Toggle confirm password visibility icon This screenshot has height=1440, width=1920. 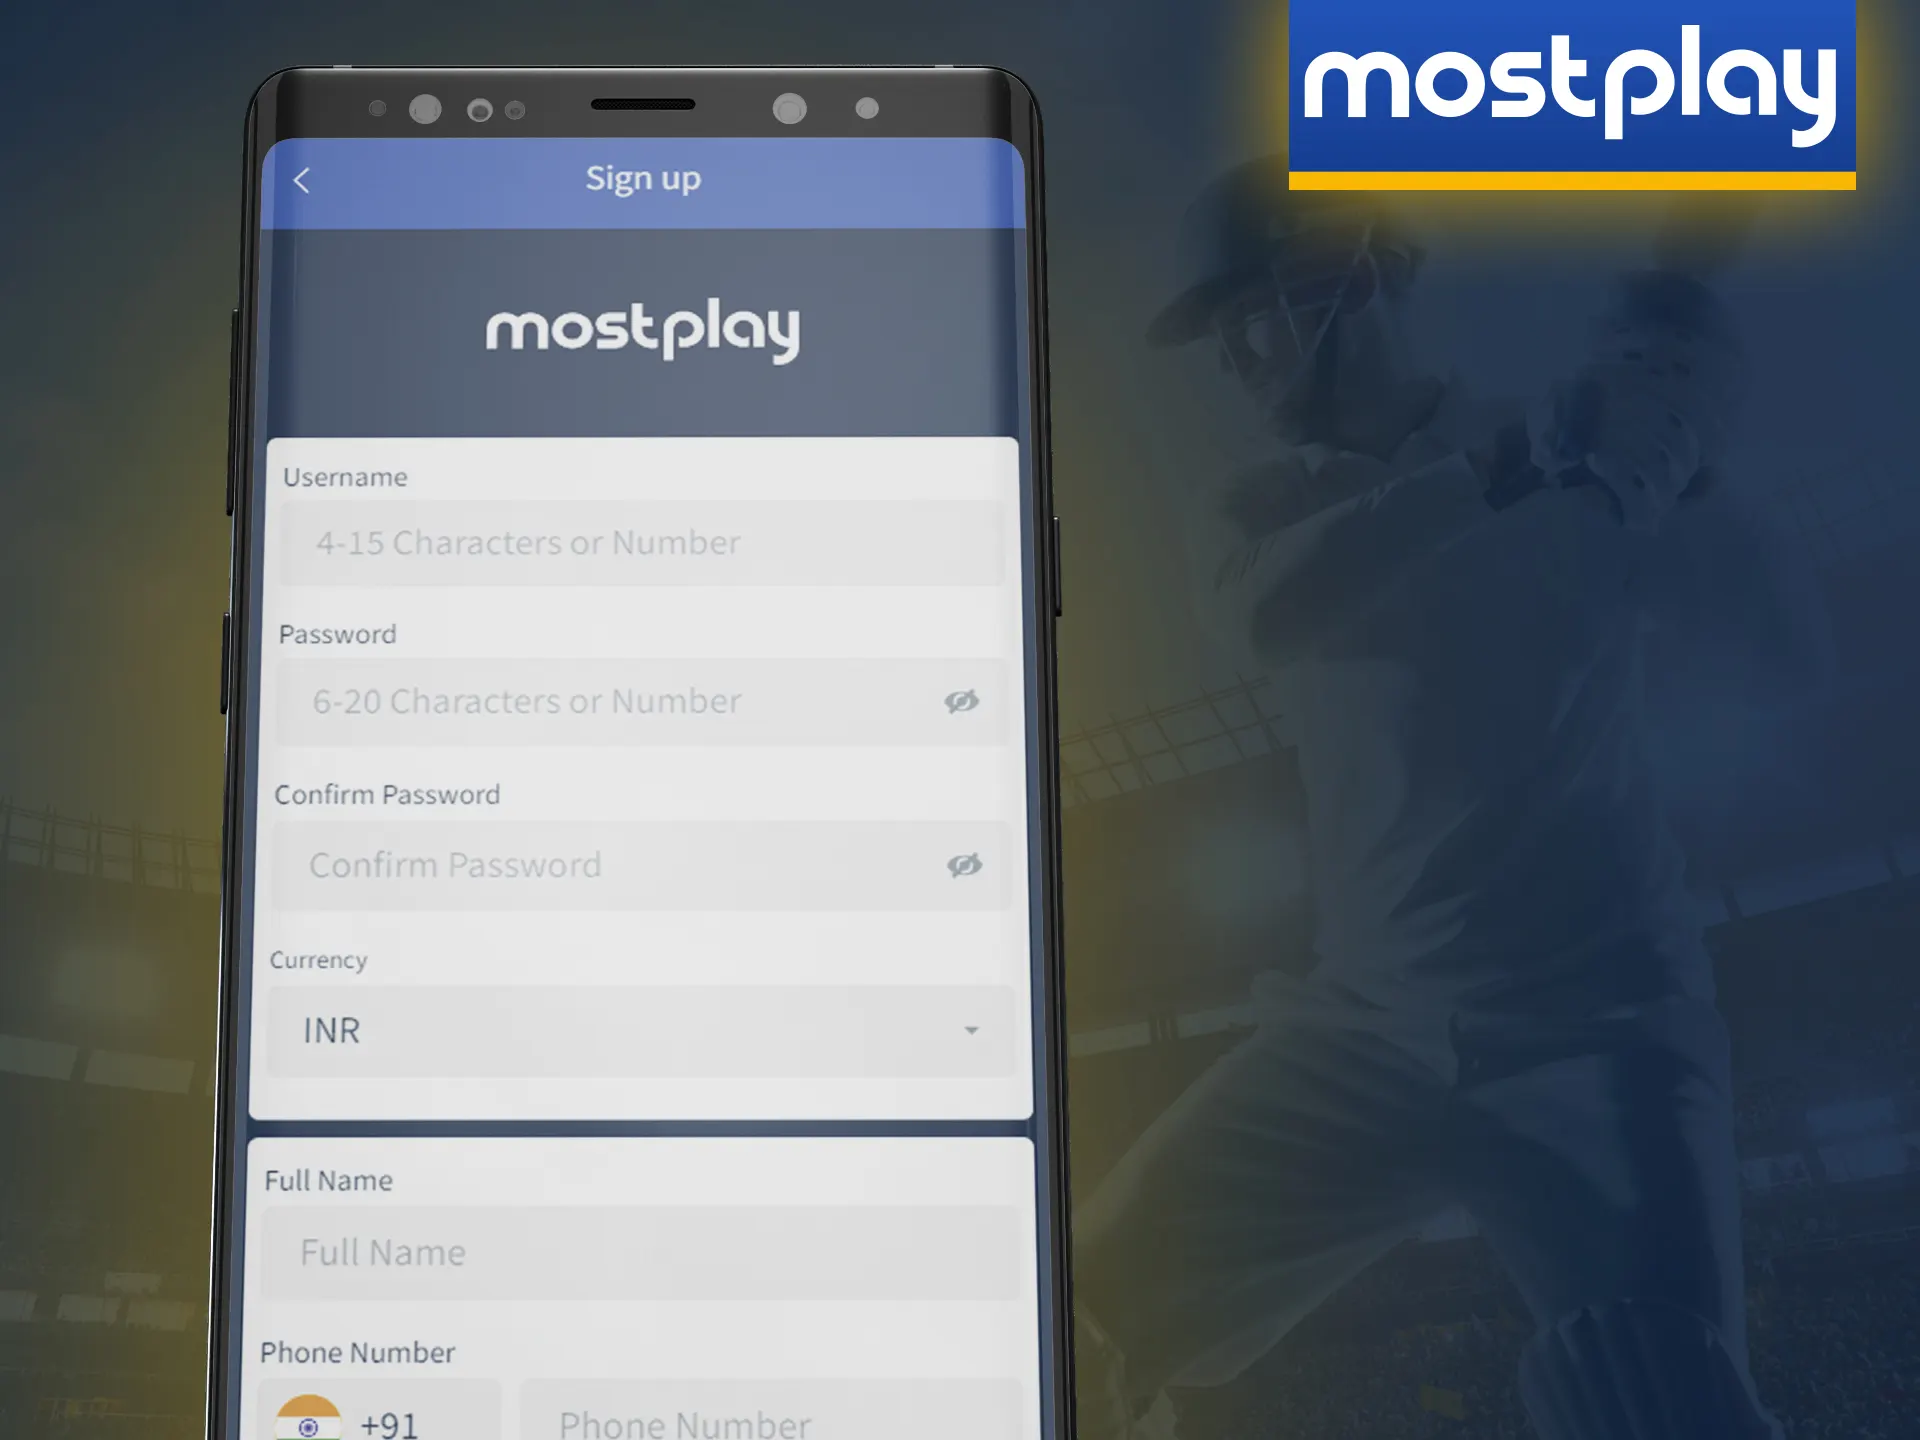(x=963, y=862)
